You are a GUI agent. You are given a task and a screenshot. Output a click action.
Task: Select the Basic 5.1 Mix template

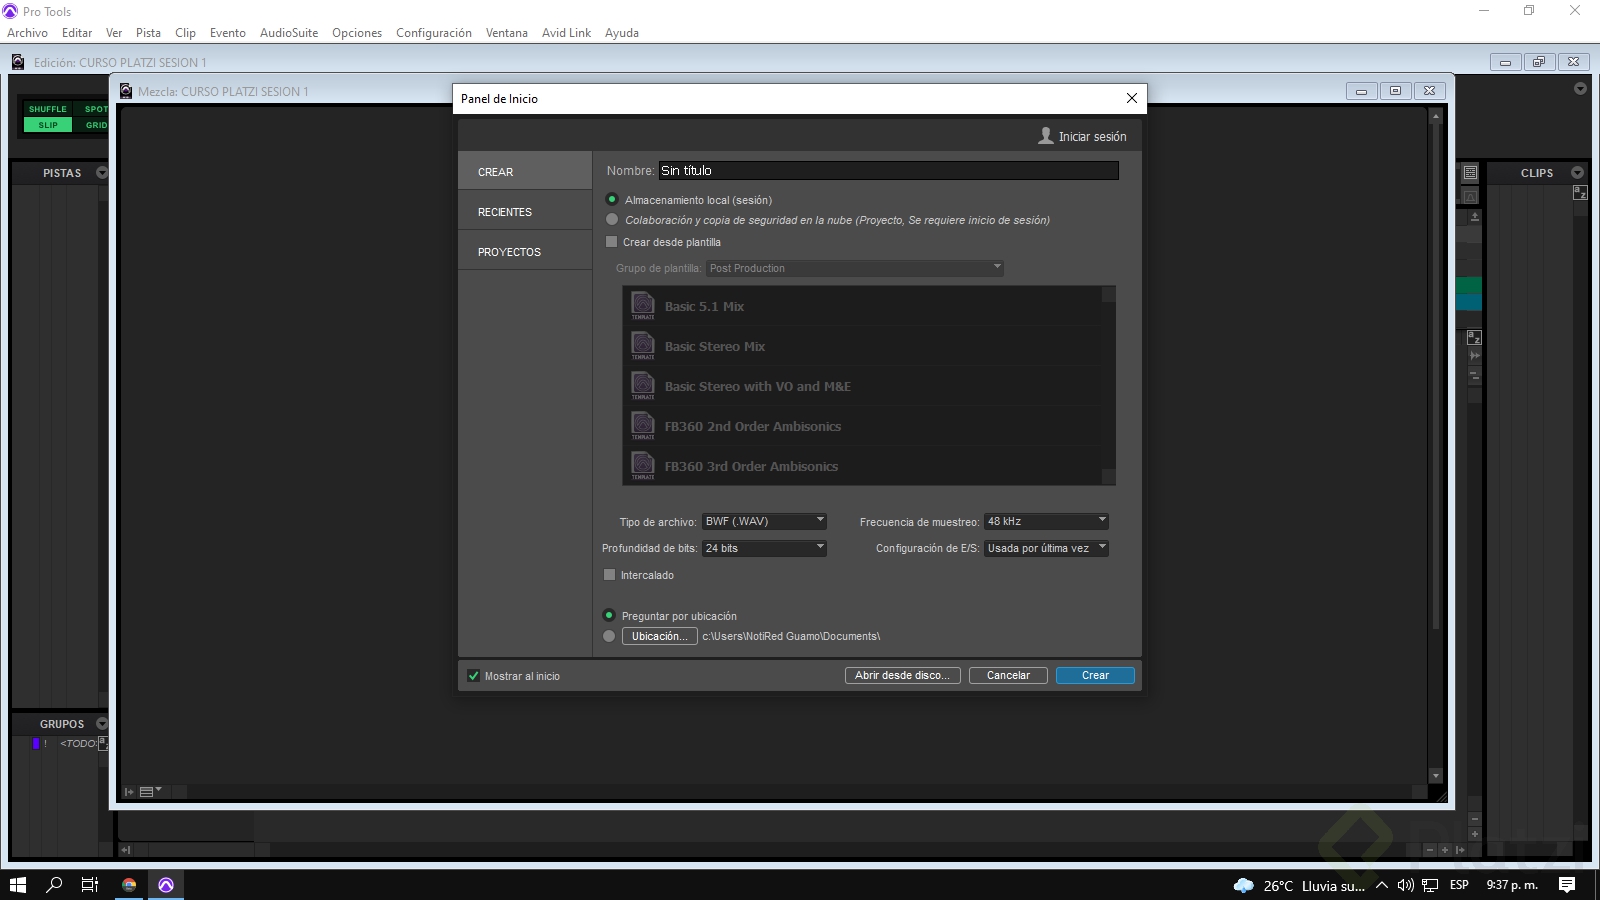705,306
